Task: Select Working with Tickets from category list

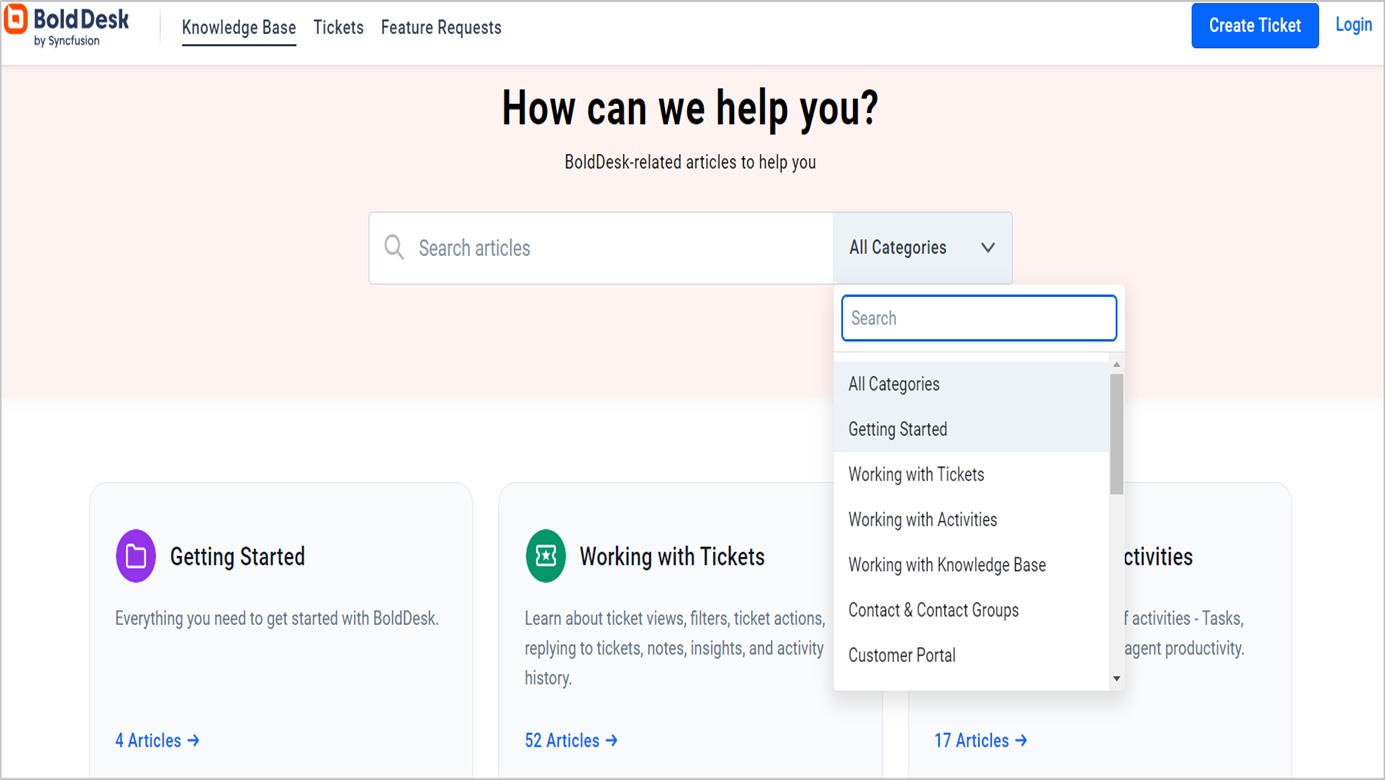Action: [972, 474]
